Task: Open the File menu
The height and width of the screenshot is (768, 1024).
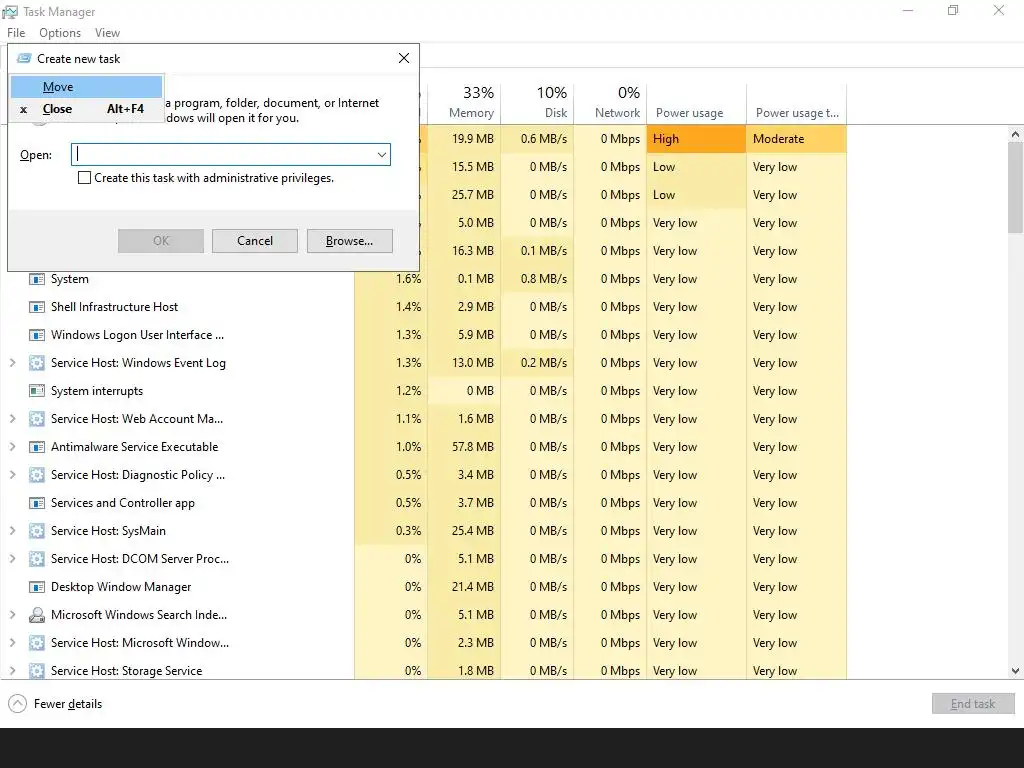Action: (x=16, y=33)
